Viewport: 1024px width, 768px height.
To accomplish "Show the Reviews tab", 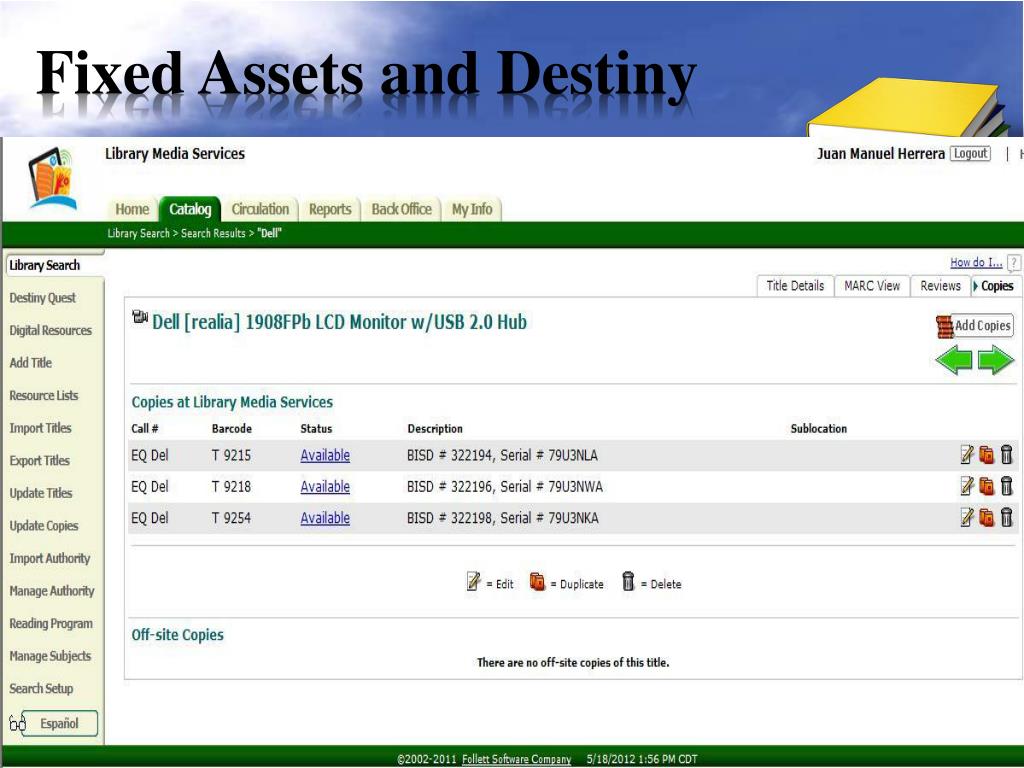I will click(940, 285).
